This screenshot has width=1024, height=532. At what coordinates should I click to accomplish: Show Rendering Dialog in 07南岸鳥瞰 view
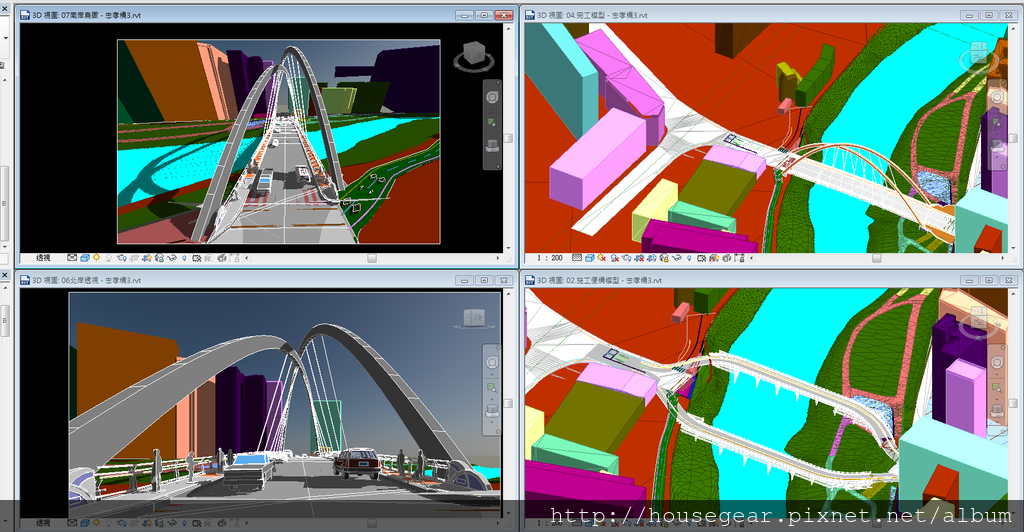pos(122,258)
